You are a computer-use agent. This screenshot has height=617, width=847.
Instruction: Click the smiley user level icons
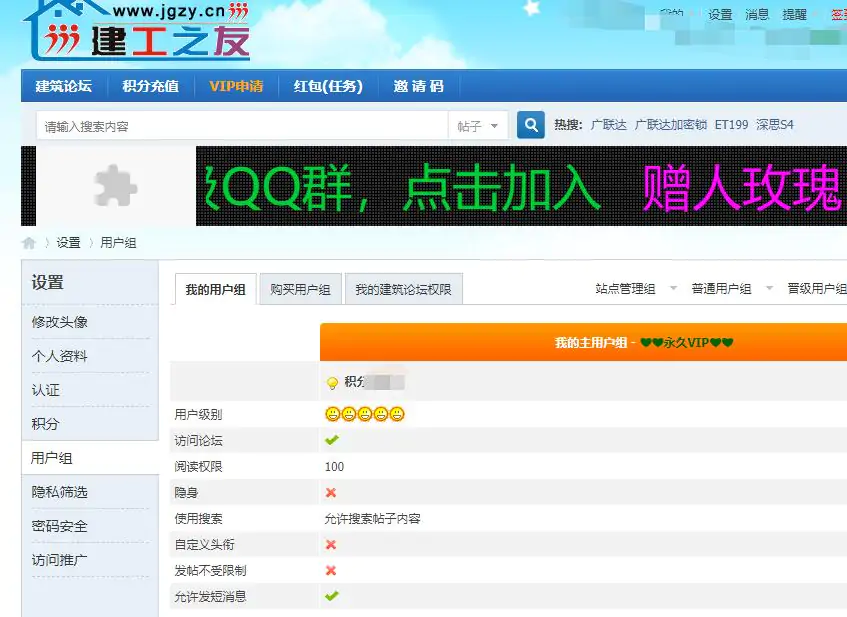365,414
